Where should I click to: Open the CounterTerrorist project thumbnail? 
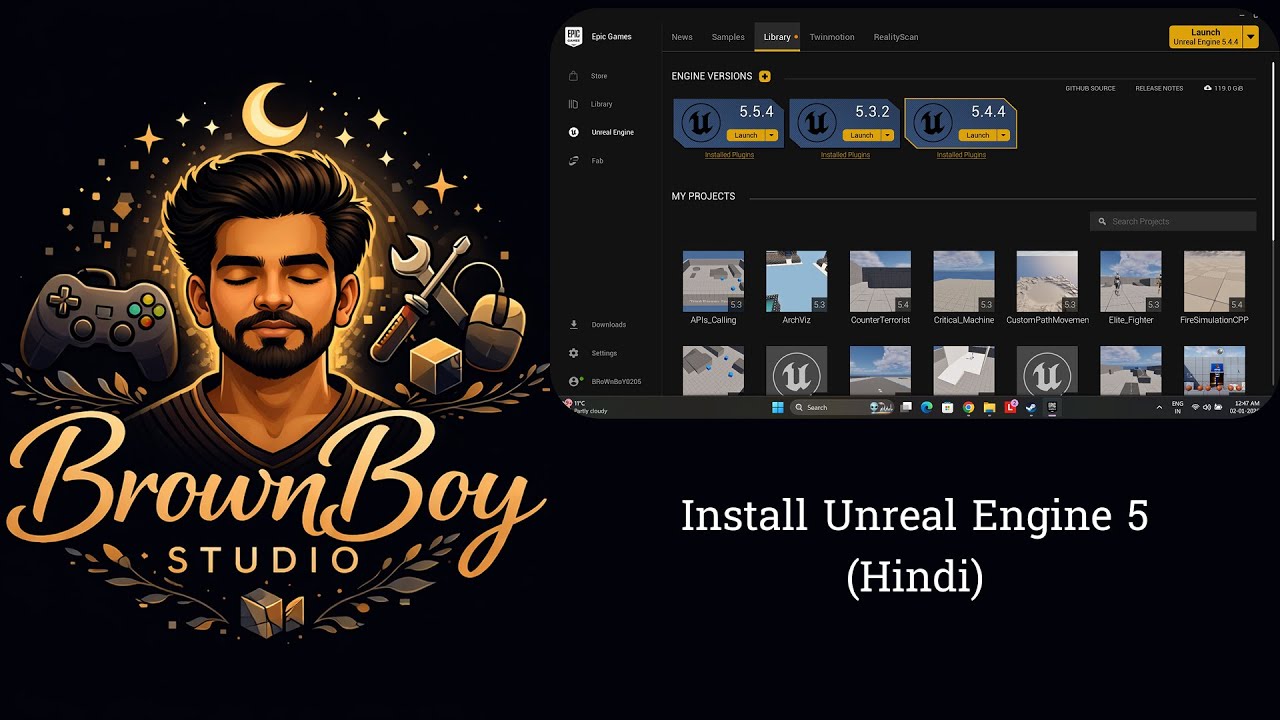pos(880,281)
